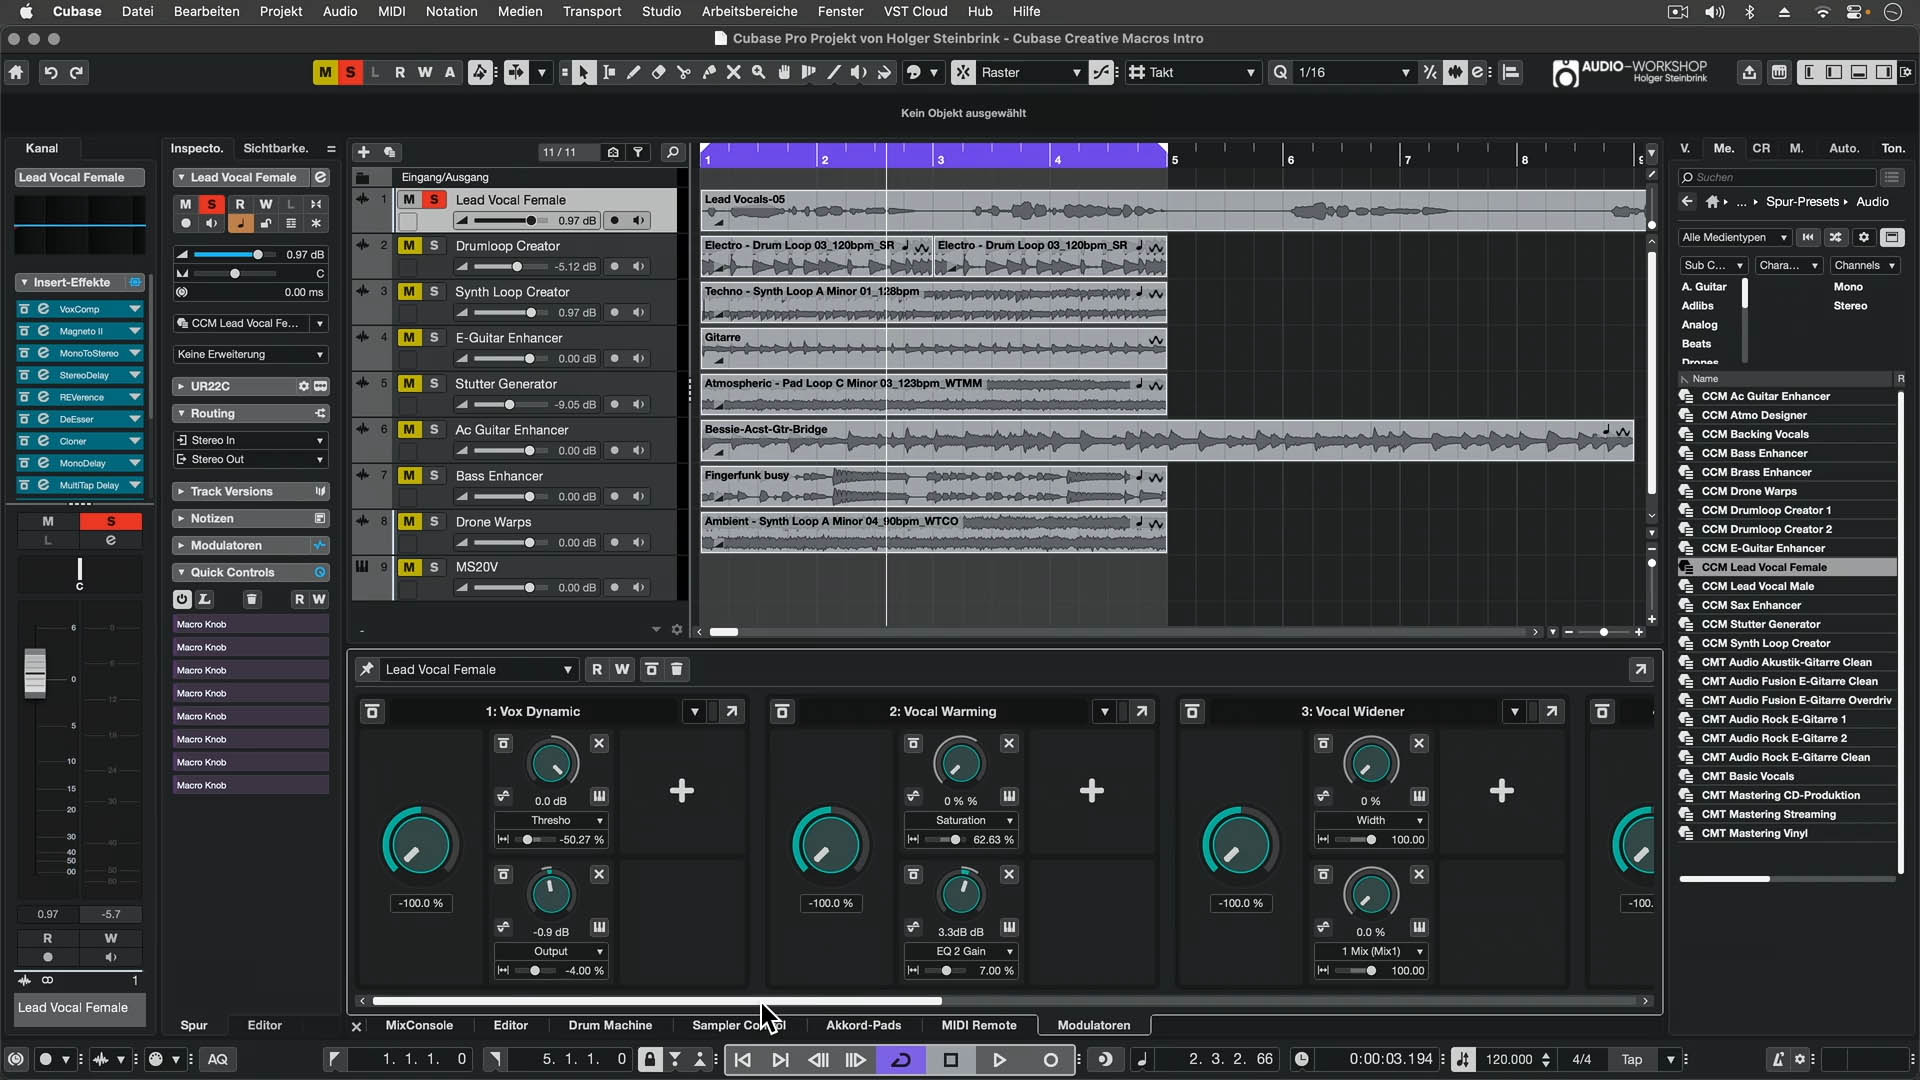Open media browser settings gear icon
This screenshot has height=1080, width=1920.
(1864, 237)
